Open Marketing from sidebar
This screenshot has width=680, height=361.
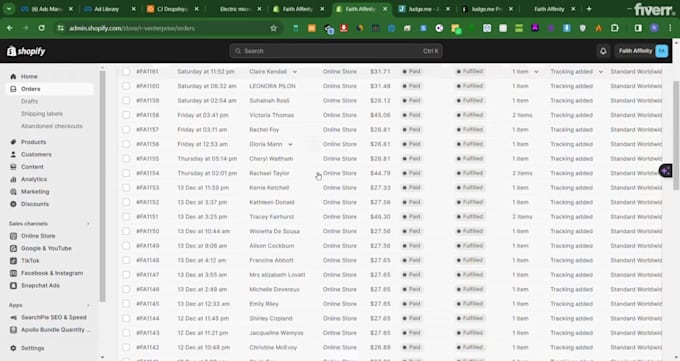[x=35, y=192]
